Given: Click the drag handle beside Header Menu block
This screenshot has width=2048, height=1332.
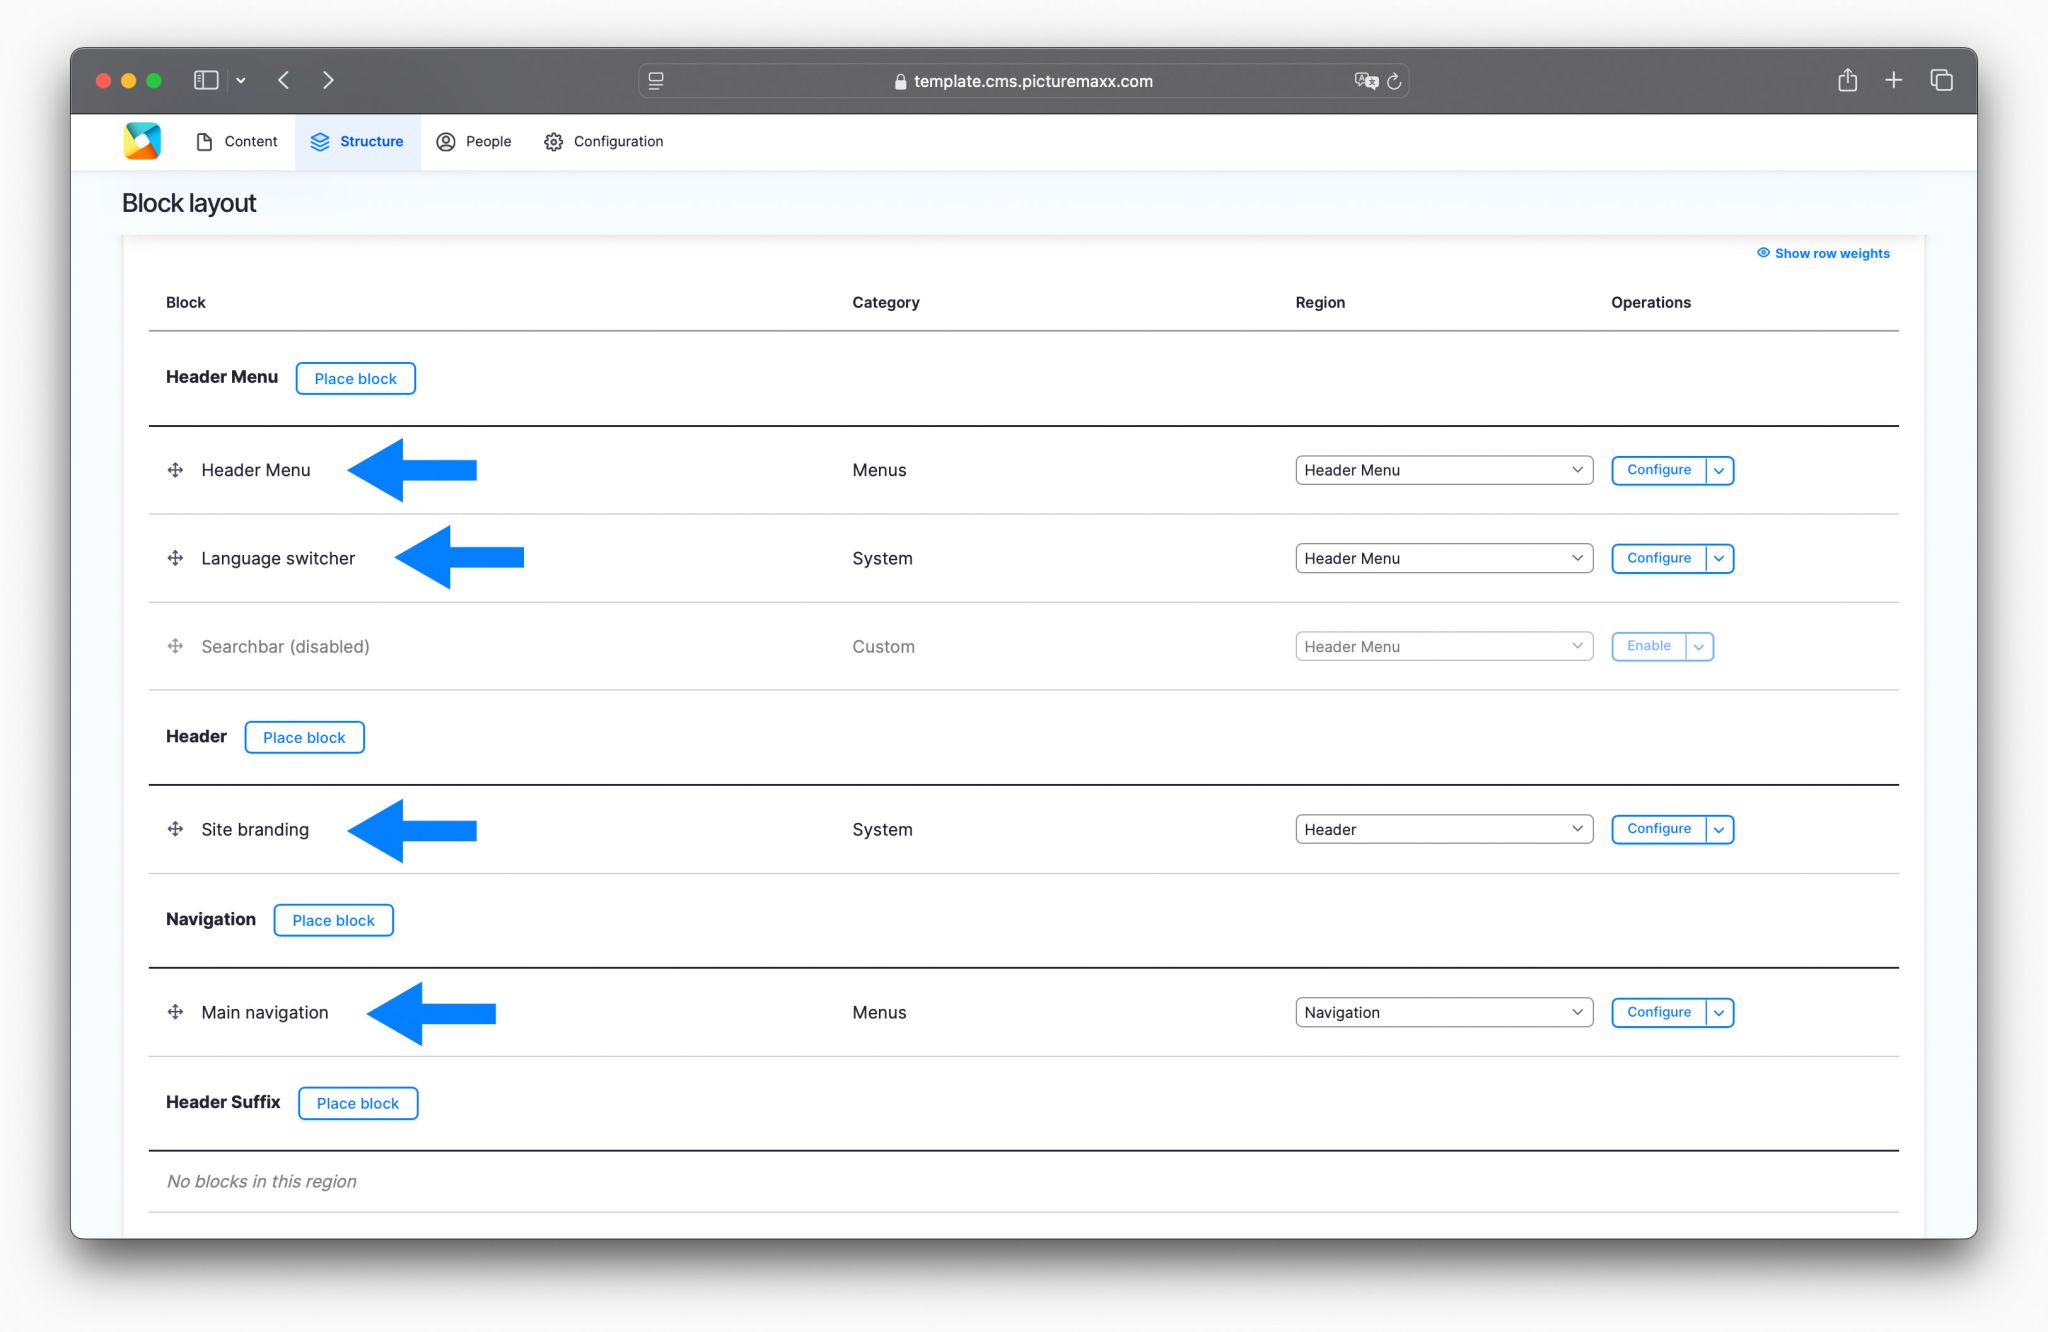Looking at the screenshot, I should click(x=176, y=470).
